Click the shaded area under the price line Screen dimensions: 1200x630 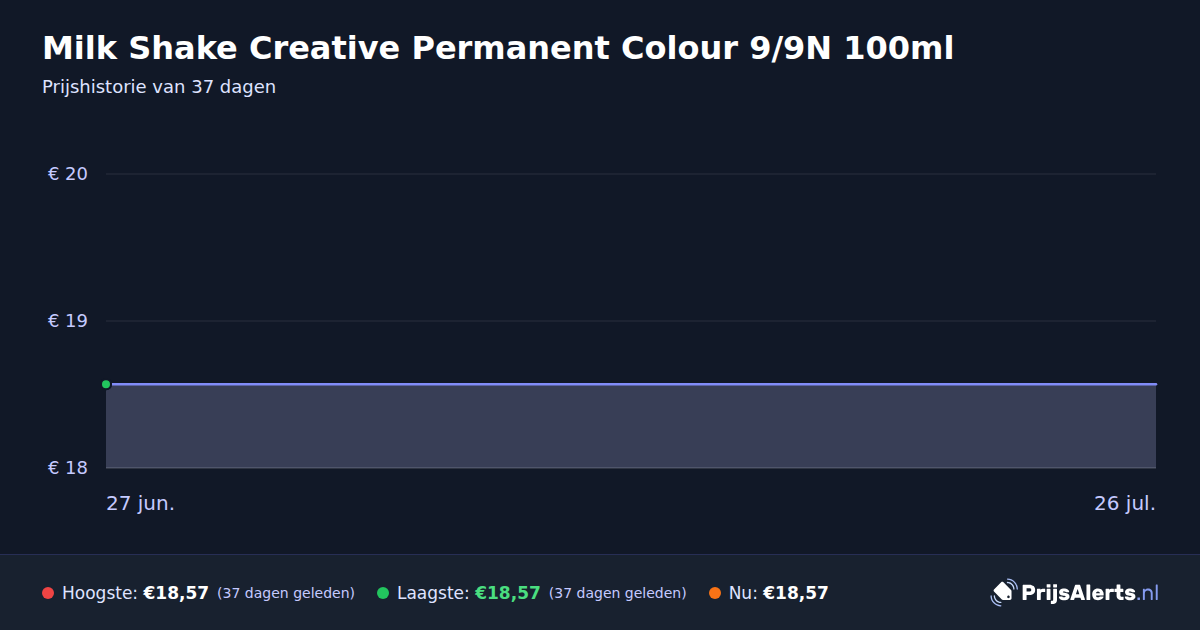(631, 427)
